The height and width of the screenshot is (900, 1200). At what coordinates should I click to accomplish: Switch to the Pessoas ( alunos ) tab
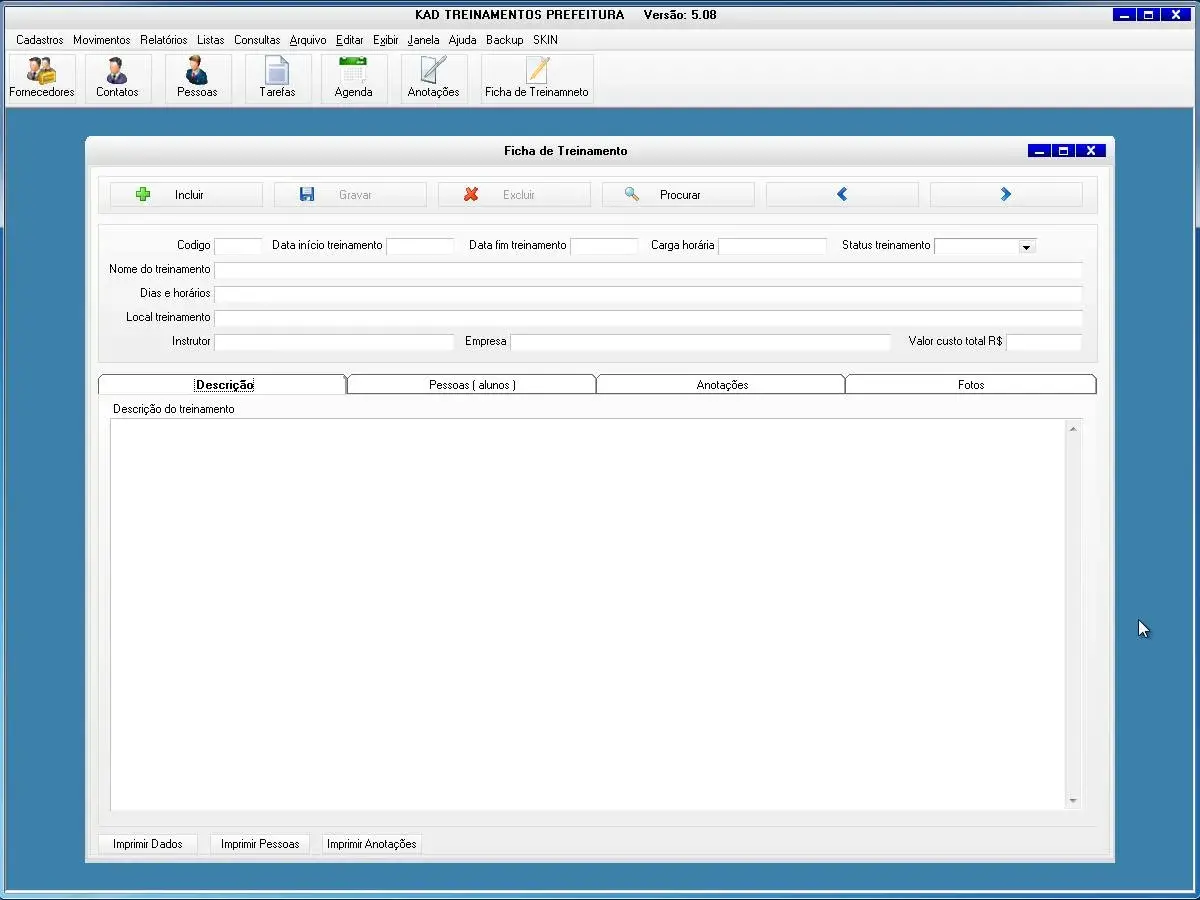(472, 385)
